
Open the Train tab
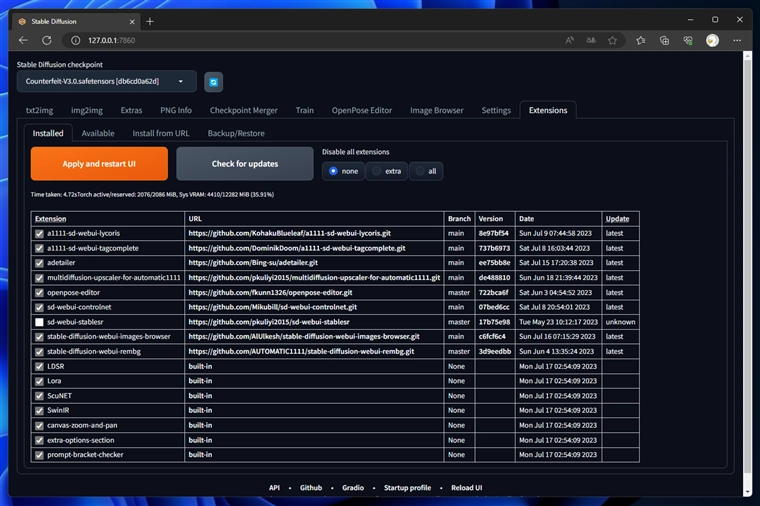[x=305, y=111]
